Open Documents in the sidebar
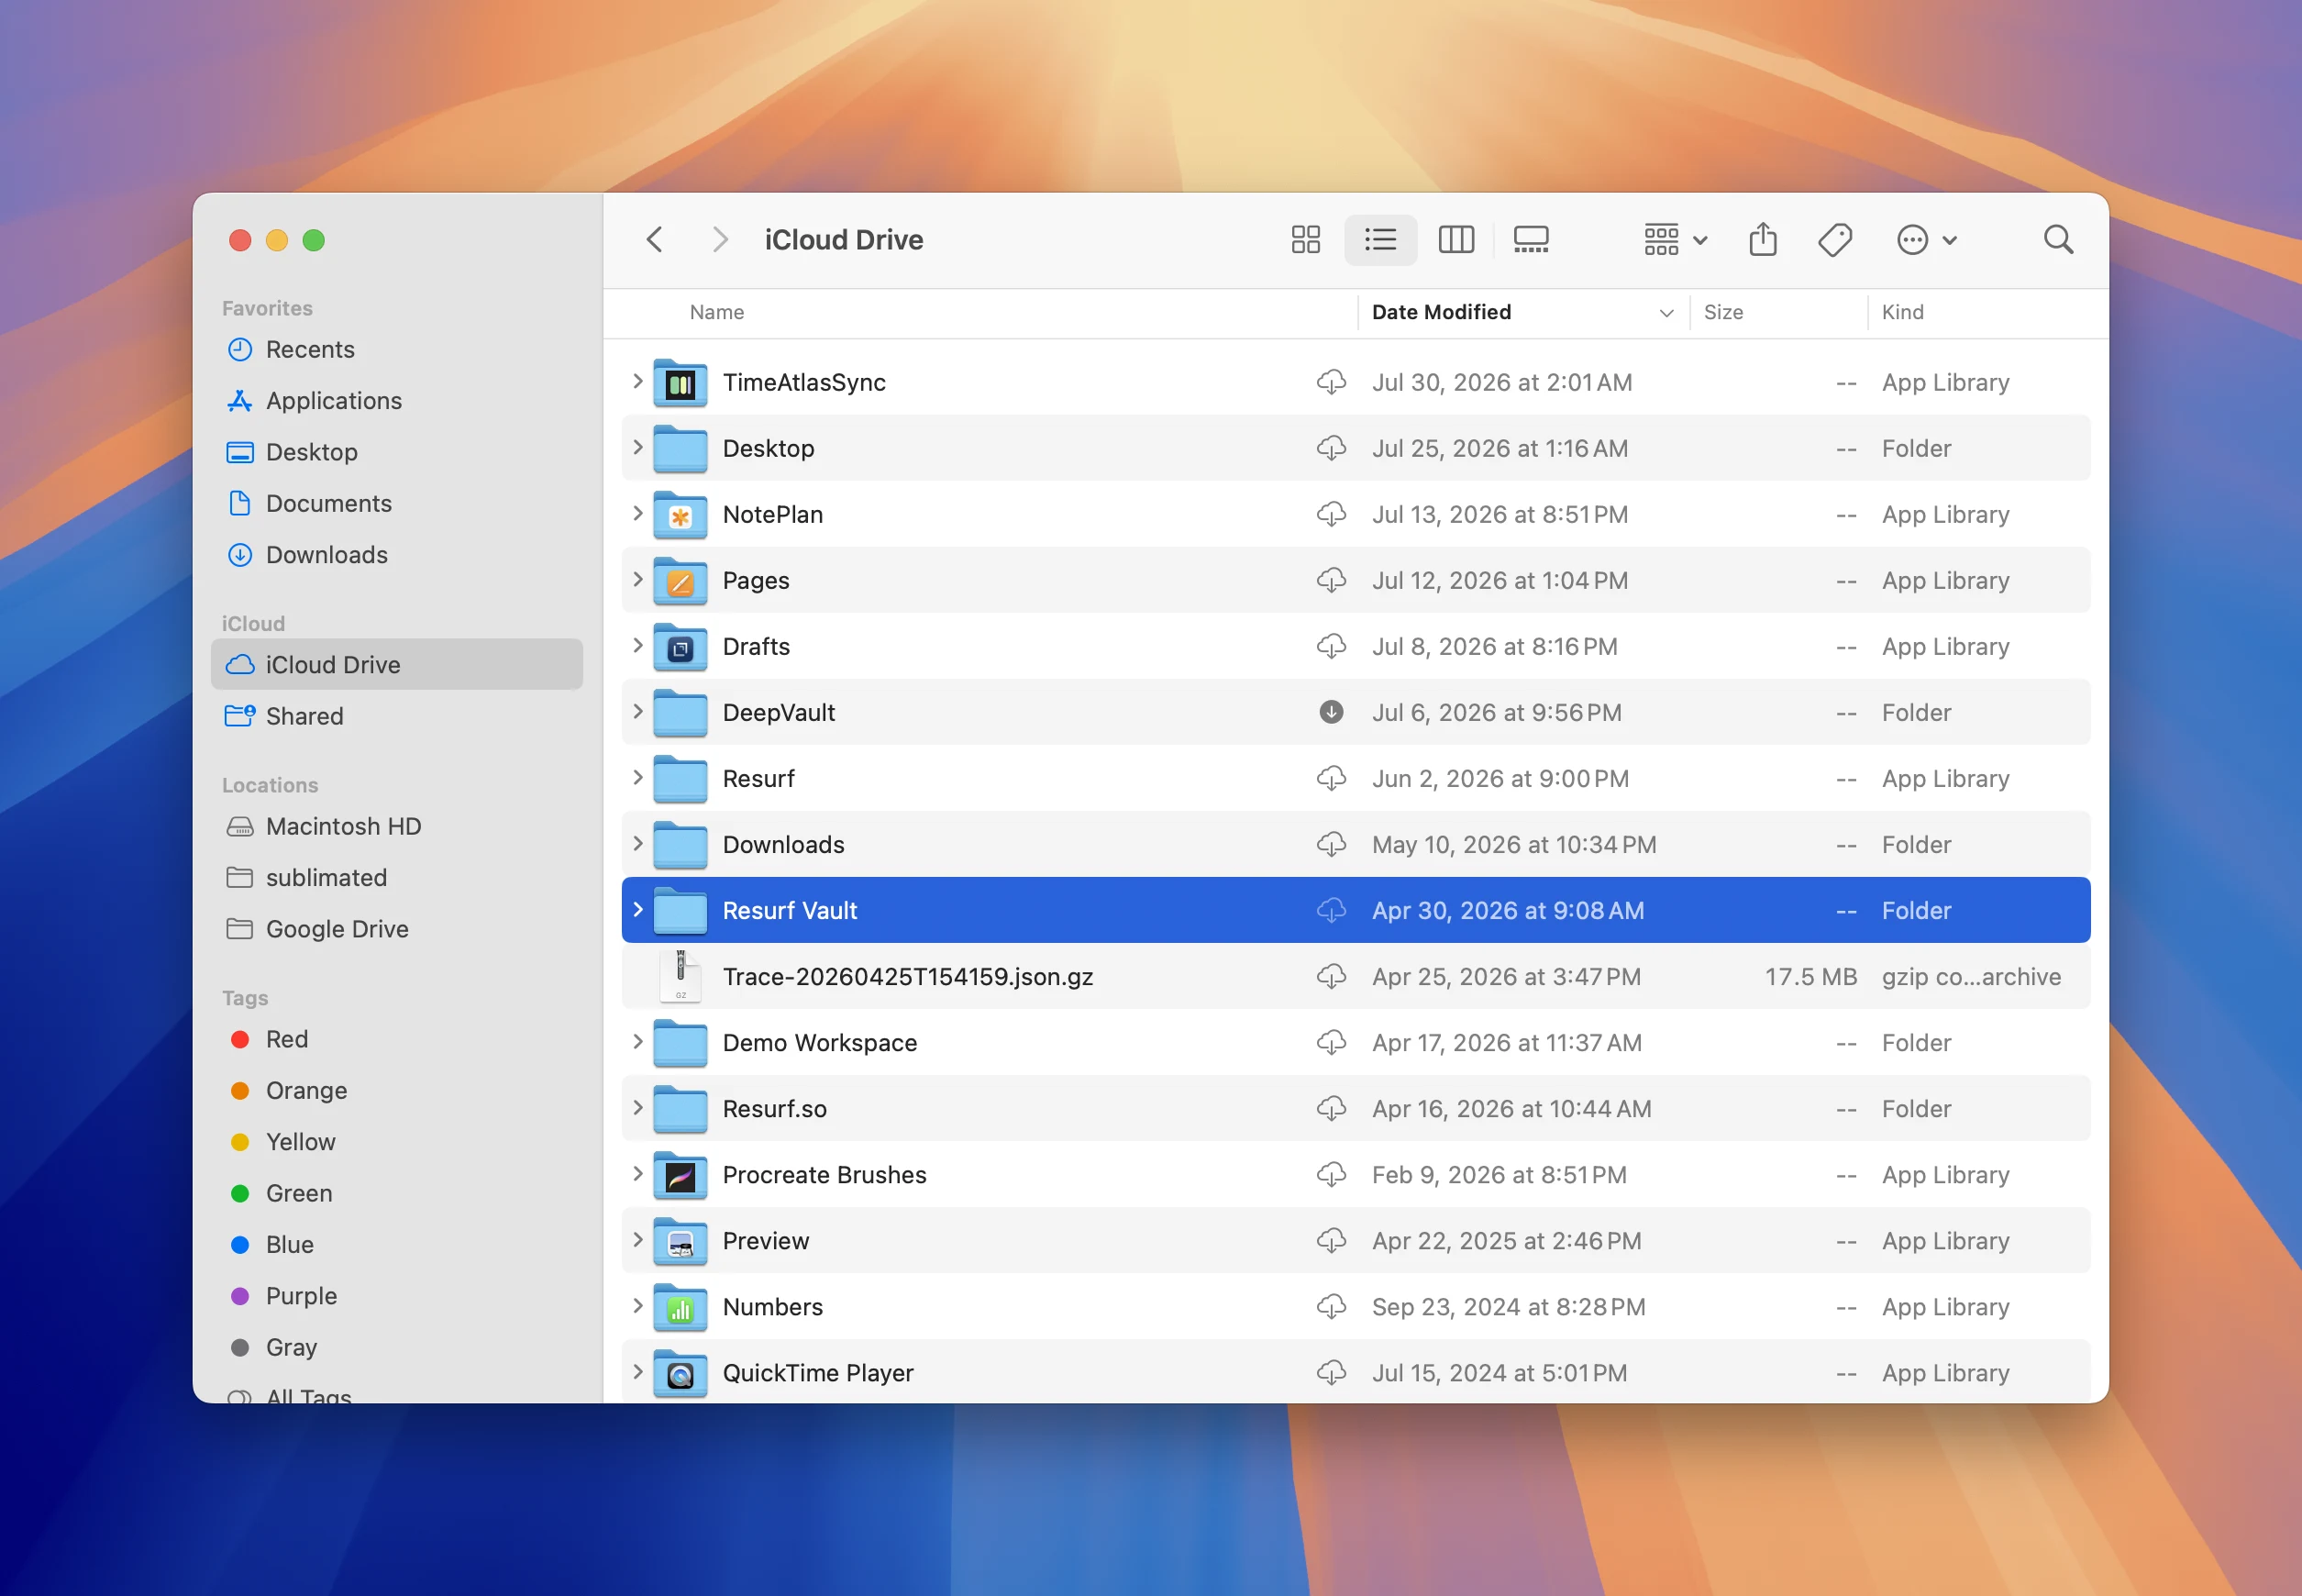Image resolution: width=2302 pixels, height=1596 pixels. (396, 503)
